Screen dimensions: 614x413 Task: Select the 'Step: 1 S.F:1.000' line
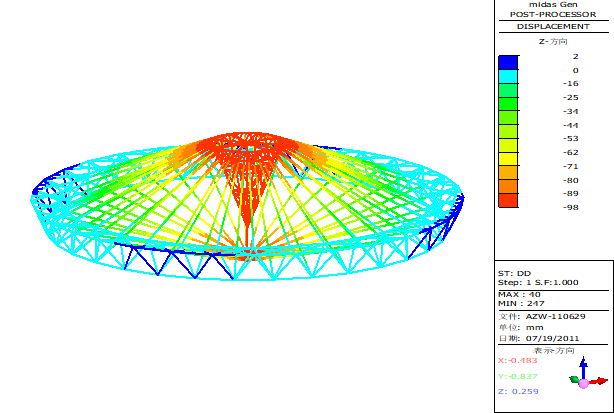pos(538,283)
